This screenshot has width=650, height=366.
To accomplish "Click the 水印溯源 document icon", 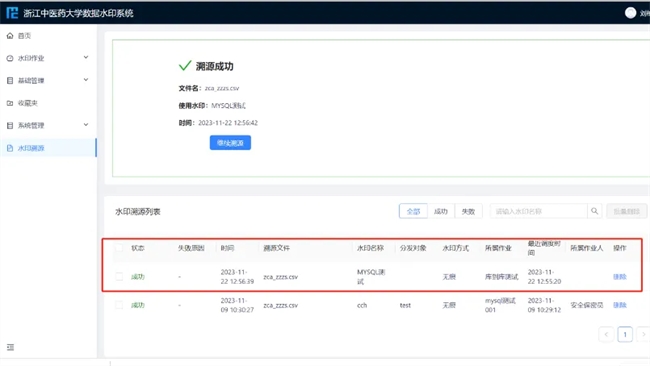I will 10,148.
